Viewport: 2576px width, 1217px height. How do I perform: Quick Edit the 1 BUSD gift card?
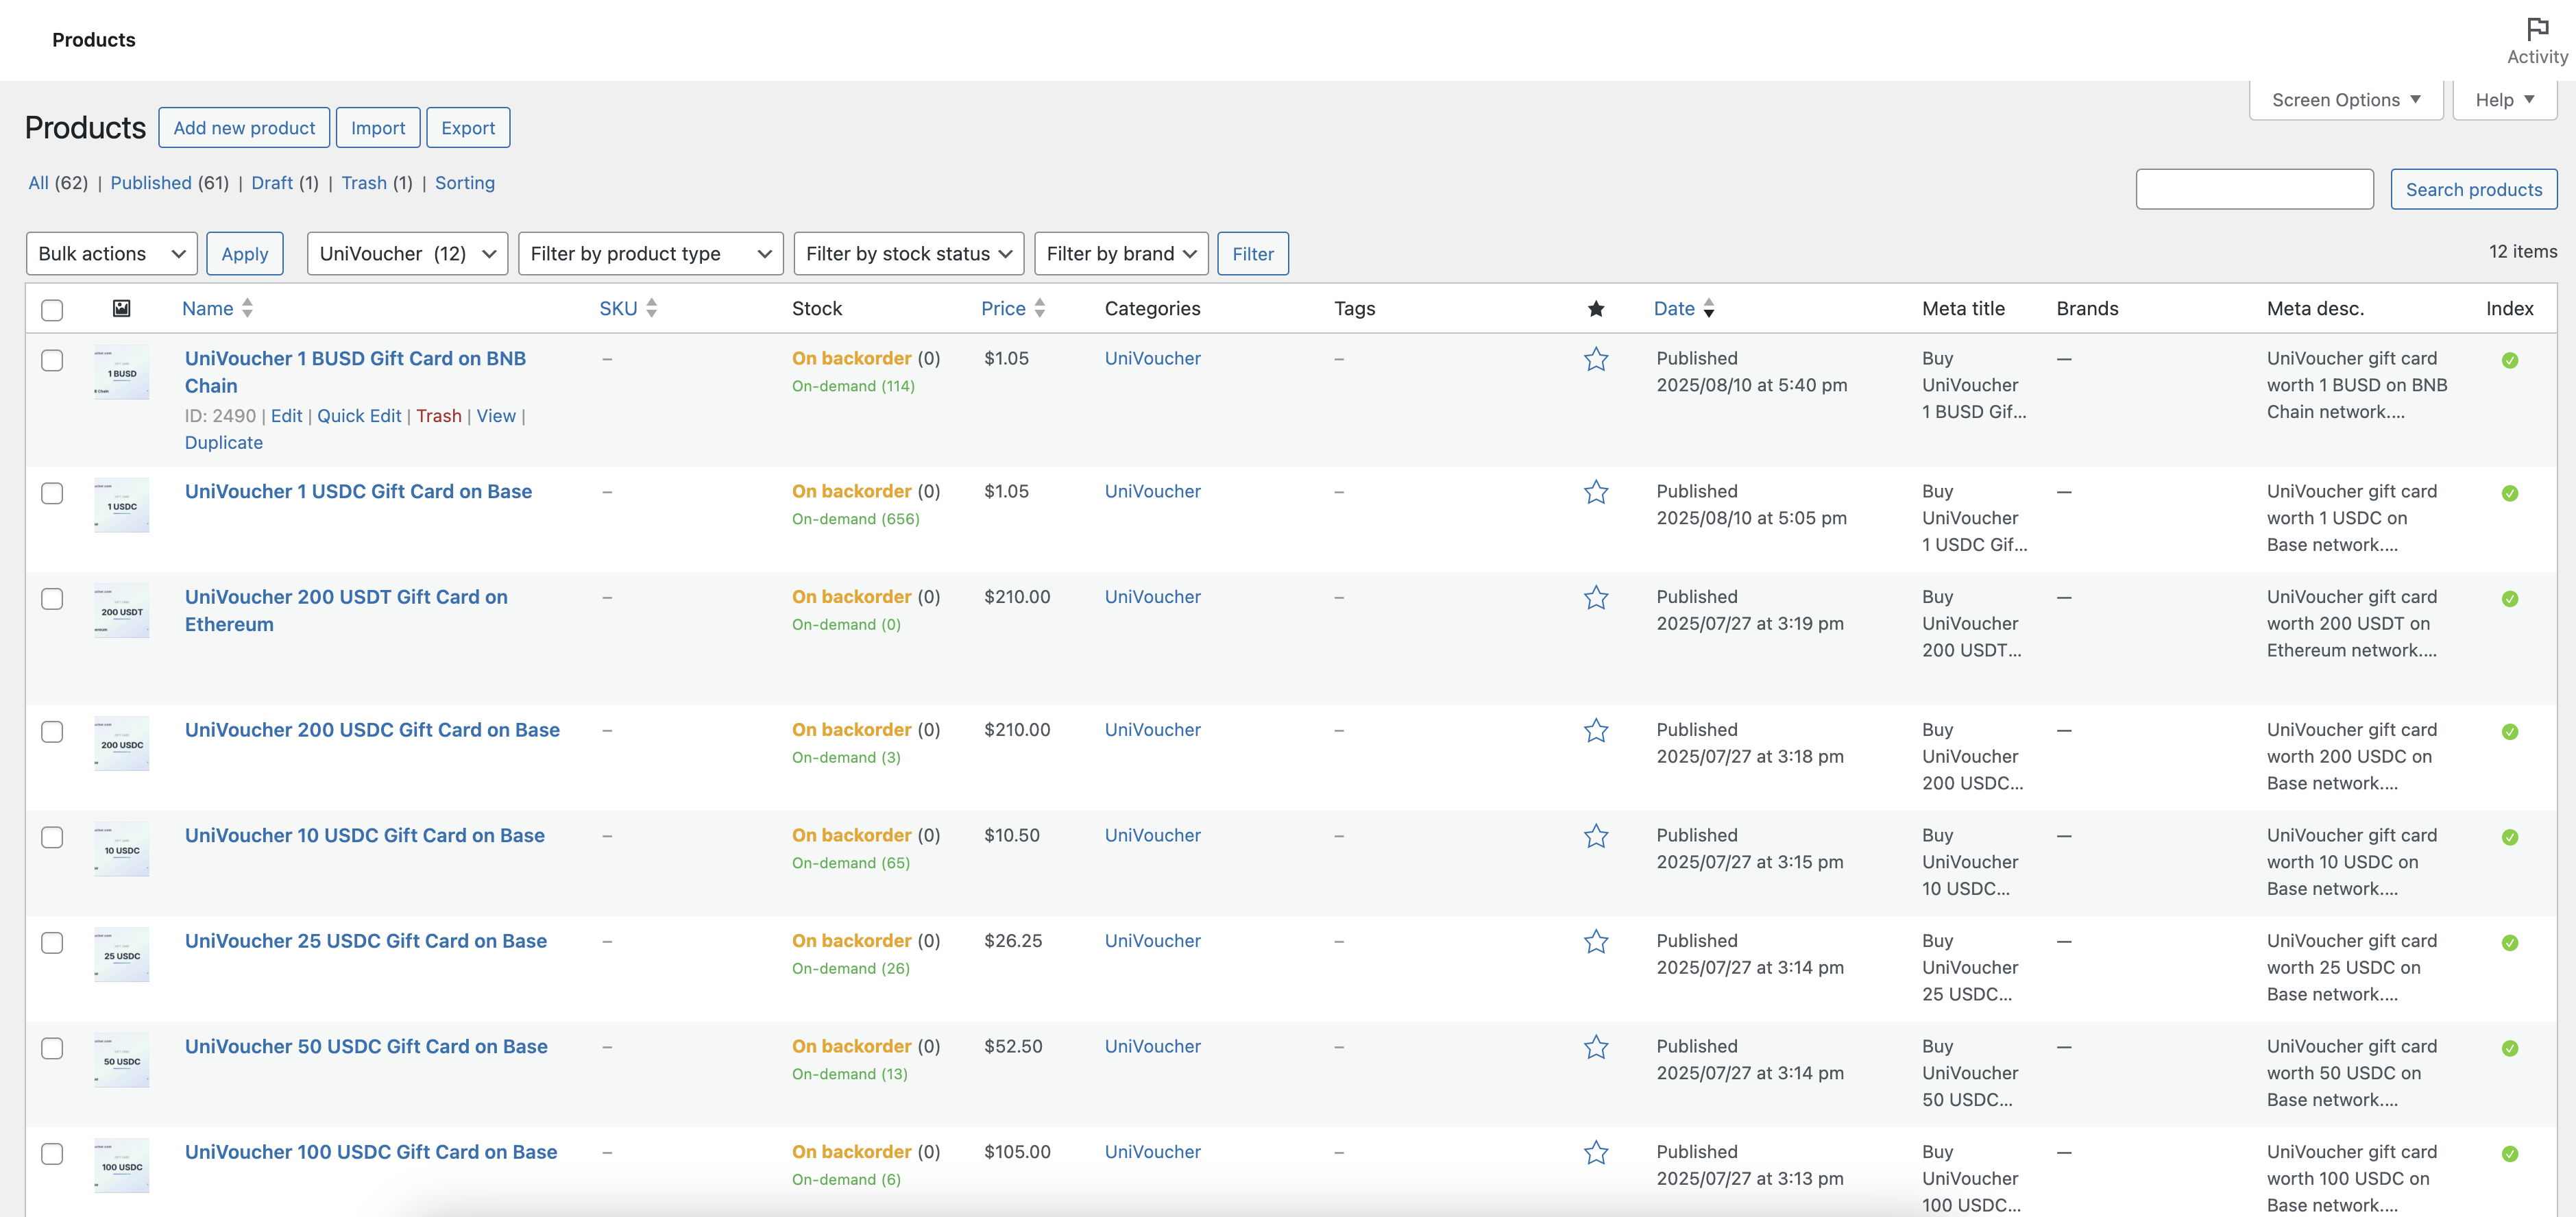(359, 416)
